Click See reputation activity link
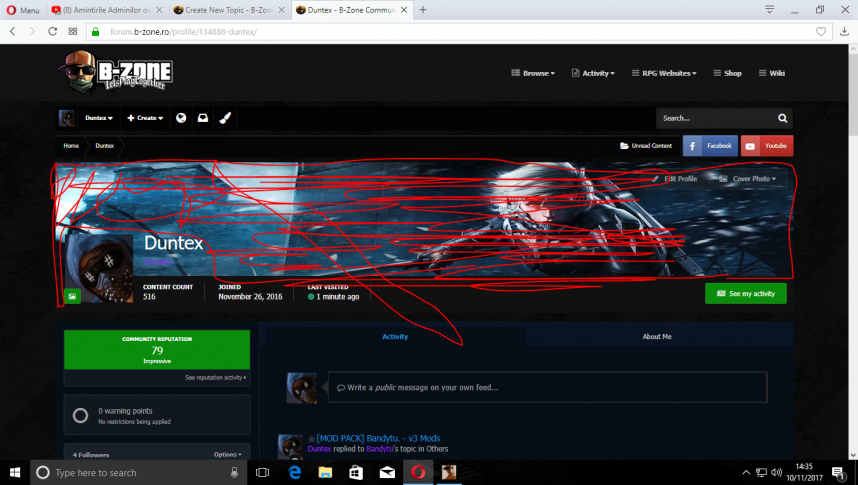This screenshot has height=485, width=858. click(x=215, y=378)
